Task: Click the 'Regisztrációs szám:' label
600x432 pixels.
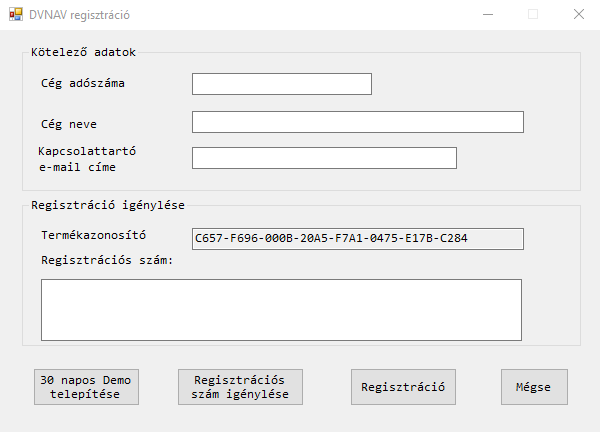Action: pyautogui.click(x=107, y=260)
